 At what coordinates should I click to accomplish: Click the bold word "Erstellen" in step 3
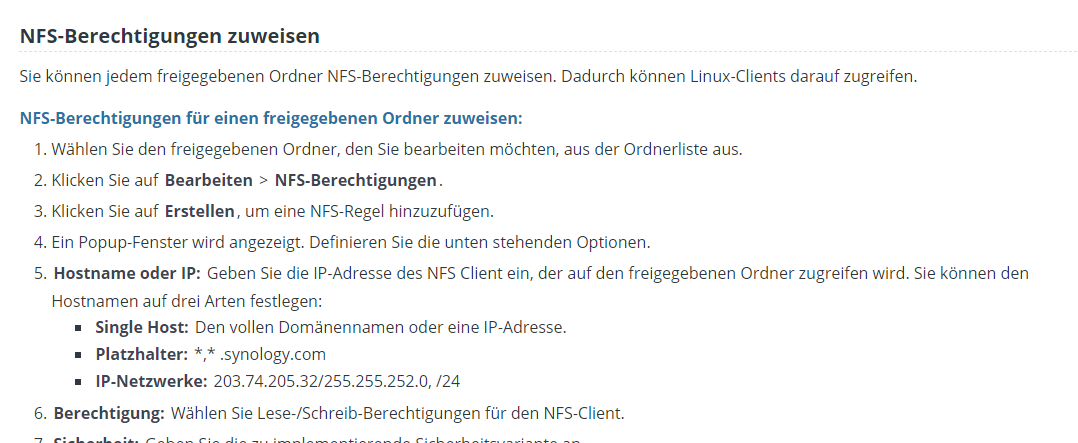pos(199,211)
